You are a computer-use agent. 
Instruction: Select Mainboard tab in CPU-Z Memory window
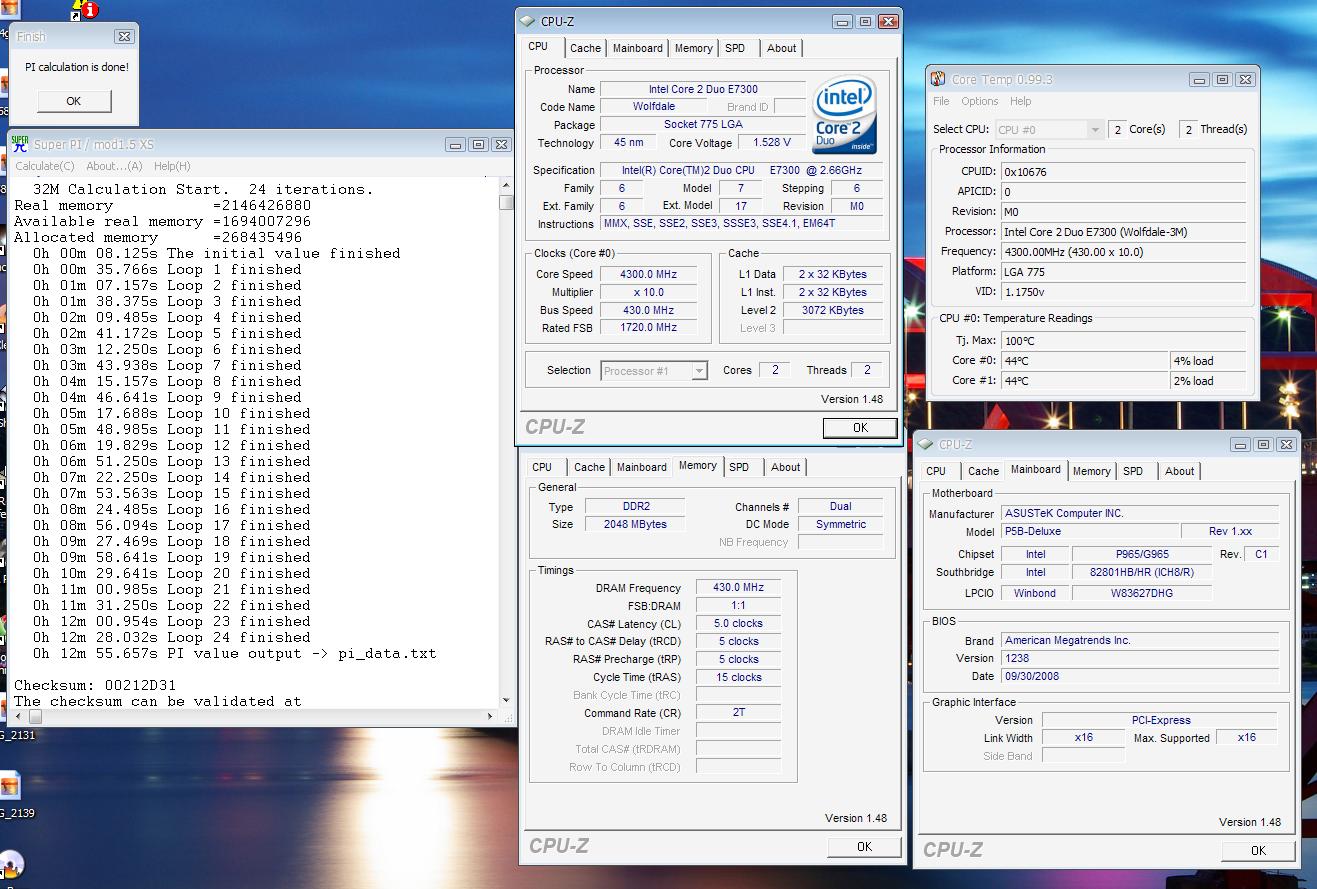tap(642, 467)
